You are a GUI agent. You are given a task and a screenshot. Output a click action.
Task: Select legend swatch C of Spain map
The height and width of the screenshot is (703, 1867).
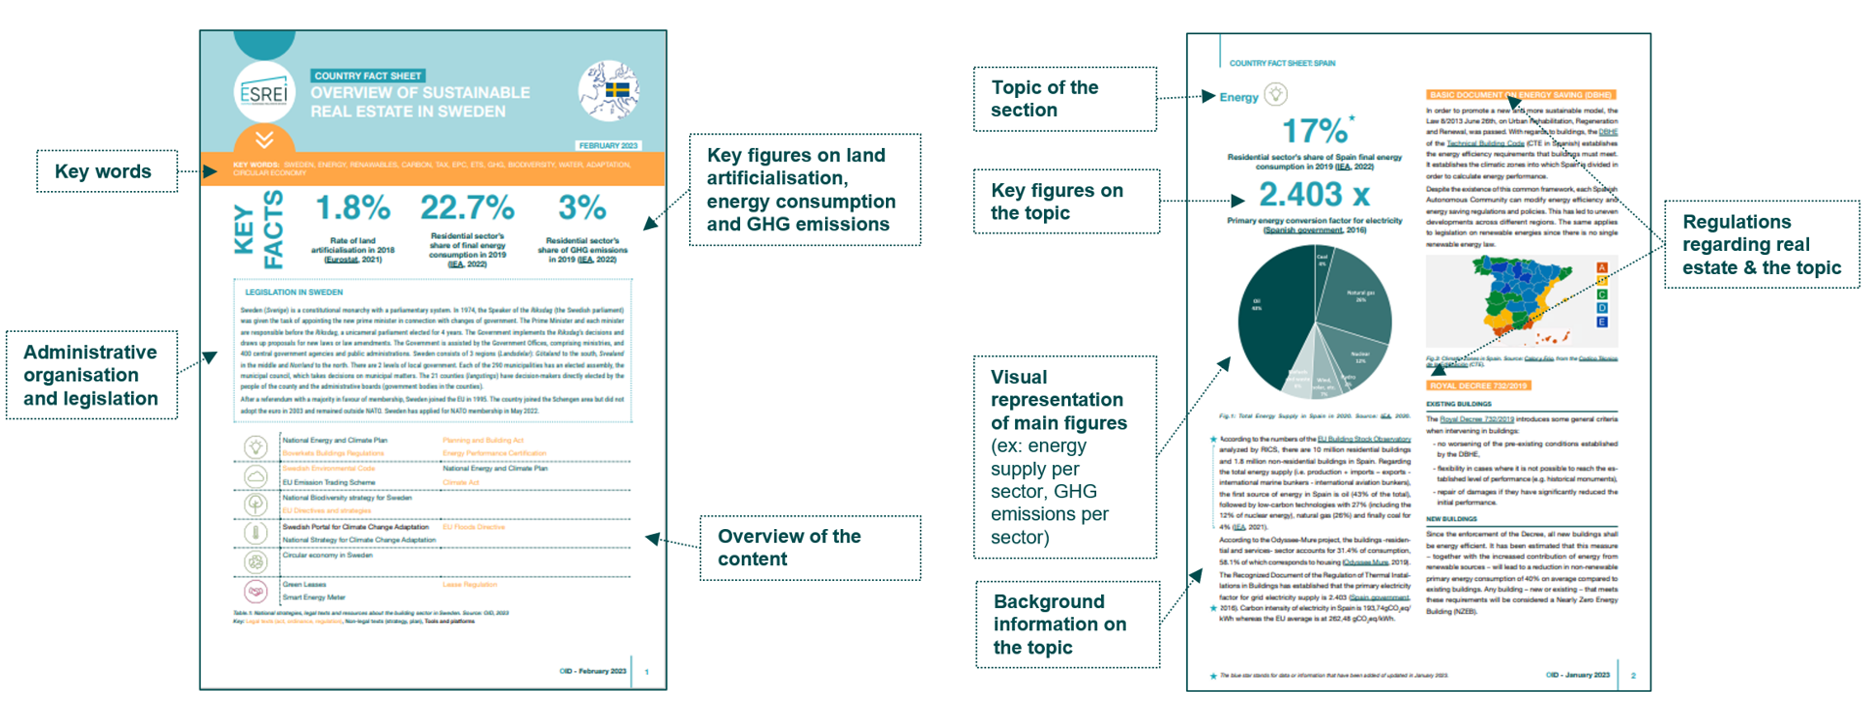[1602, 294]
